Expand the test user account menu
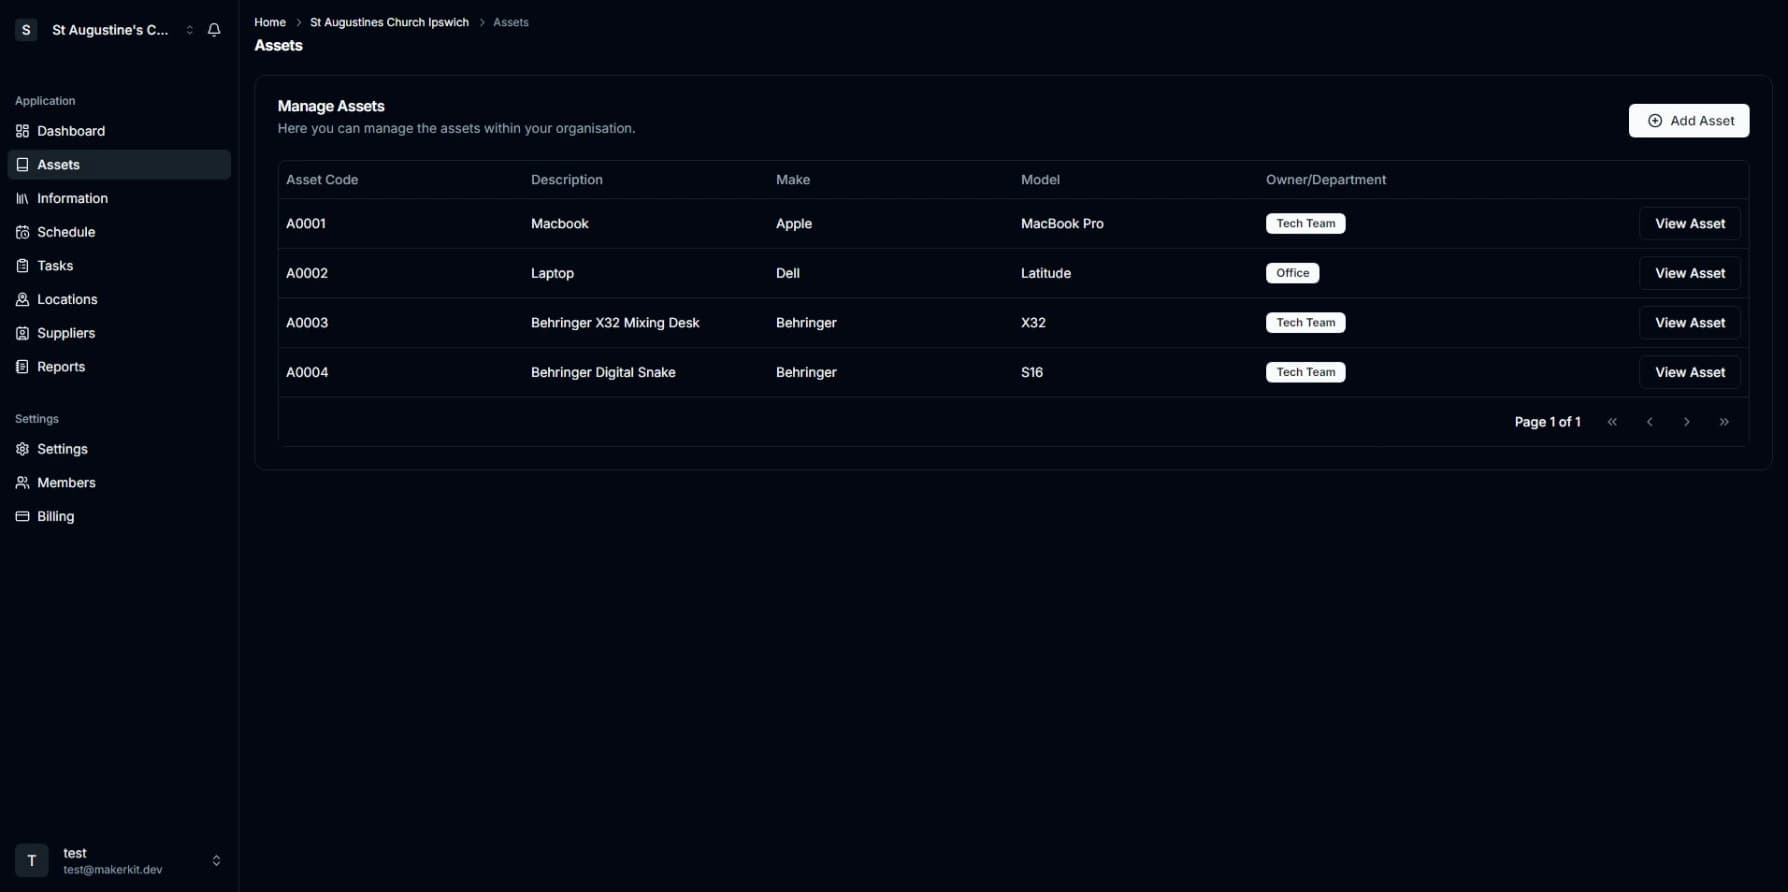The width and height of the screenshot is (1788, 892). [119, 860]
